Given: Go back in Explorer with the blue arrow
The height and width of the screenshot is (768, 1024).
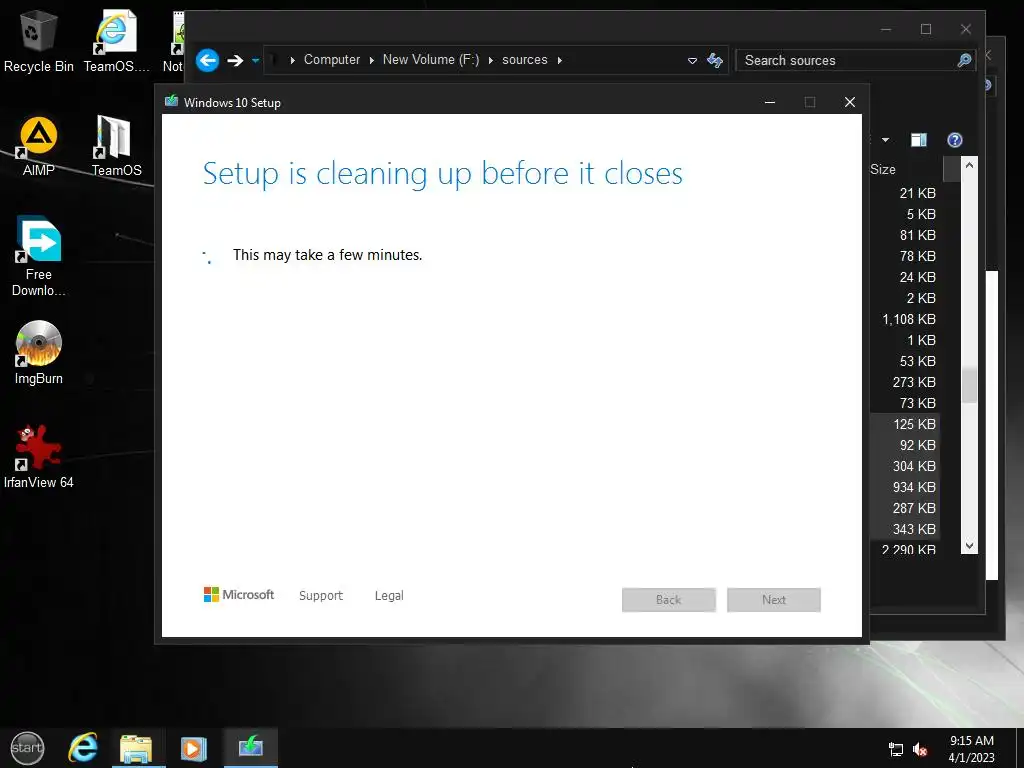Looking at the screenshot, I should coord(208,61).
